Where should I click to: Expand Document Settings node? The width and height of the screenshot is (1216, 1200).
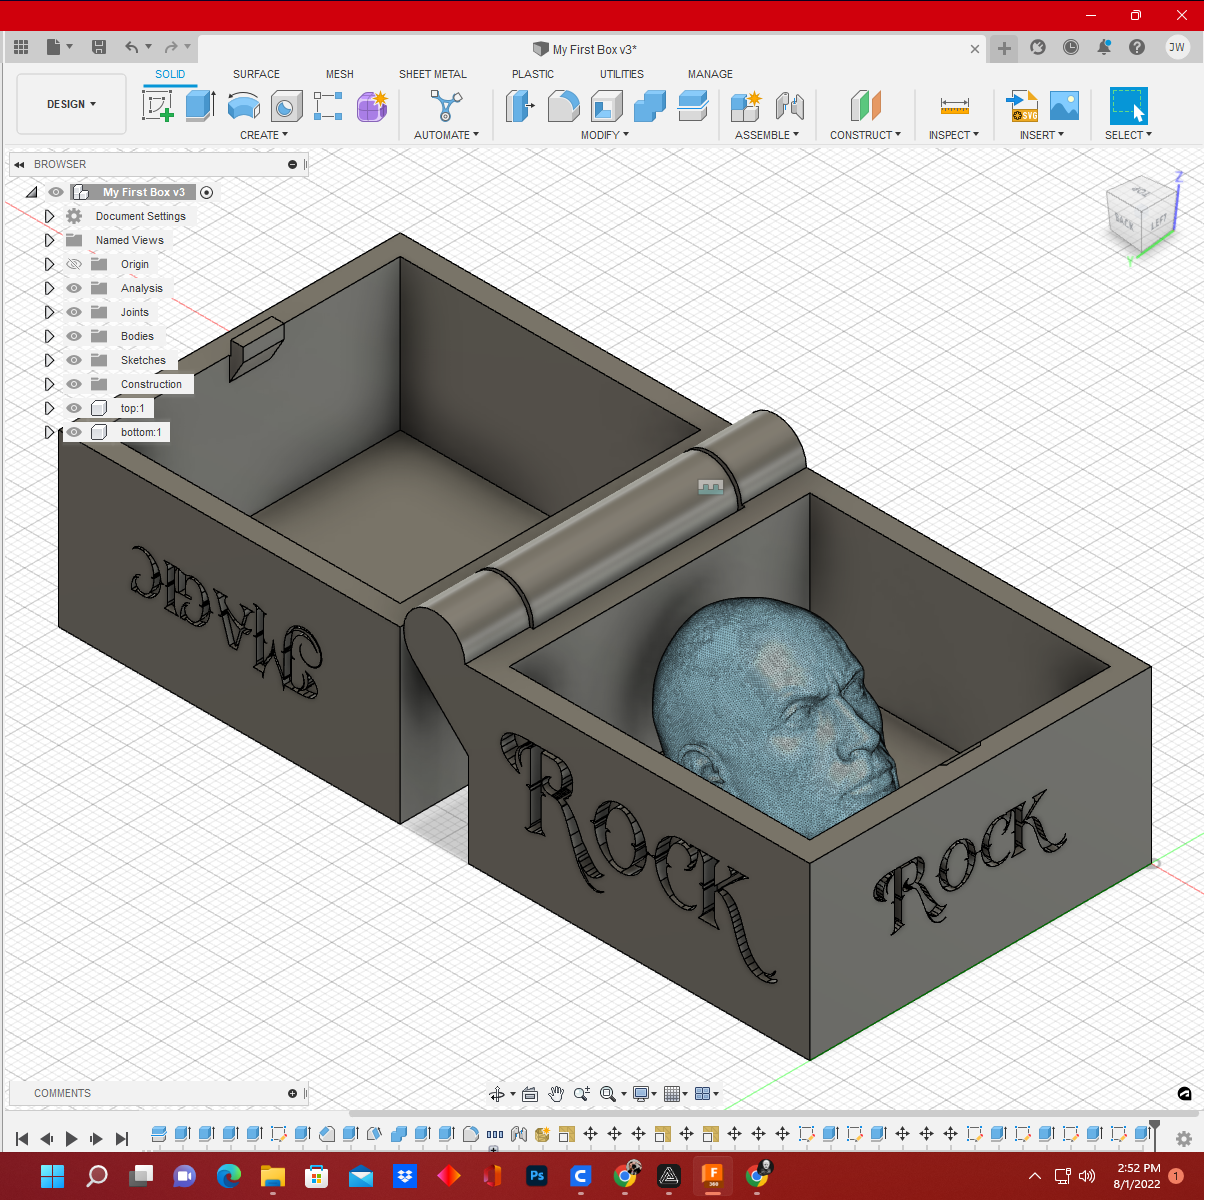[49, 216]
